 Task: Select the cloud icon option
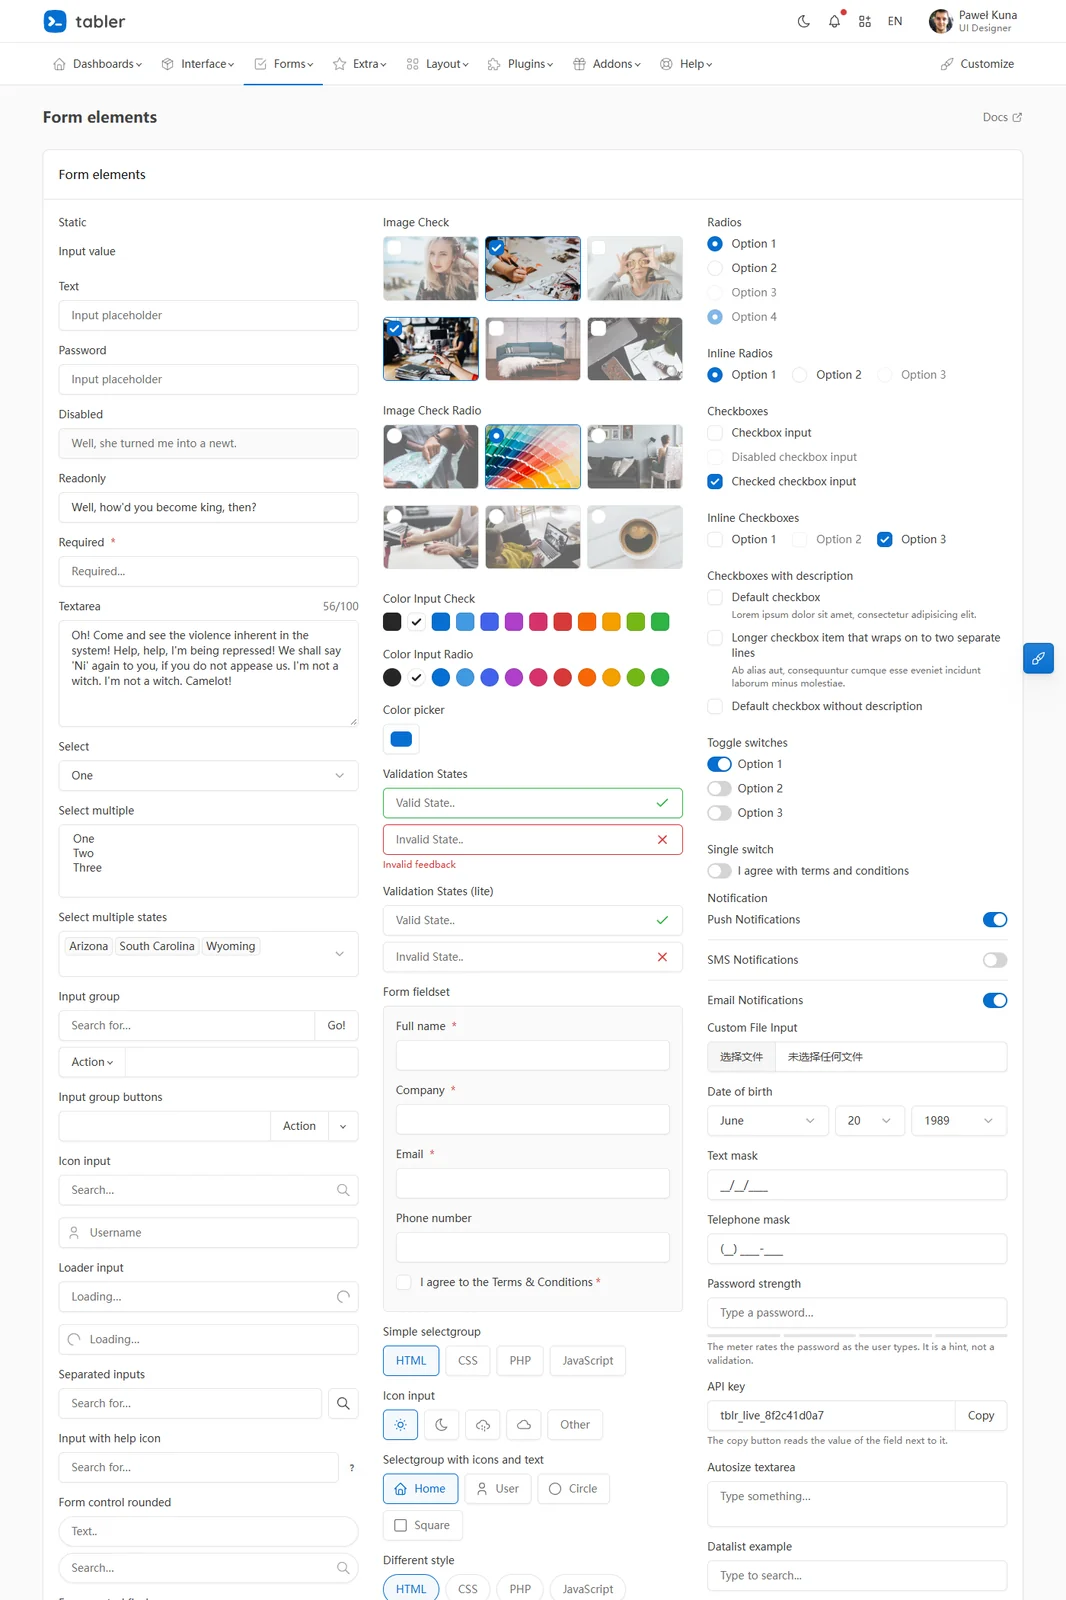[523, 1425]
